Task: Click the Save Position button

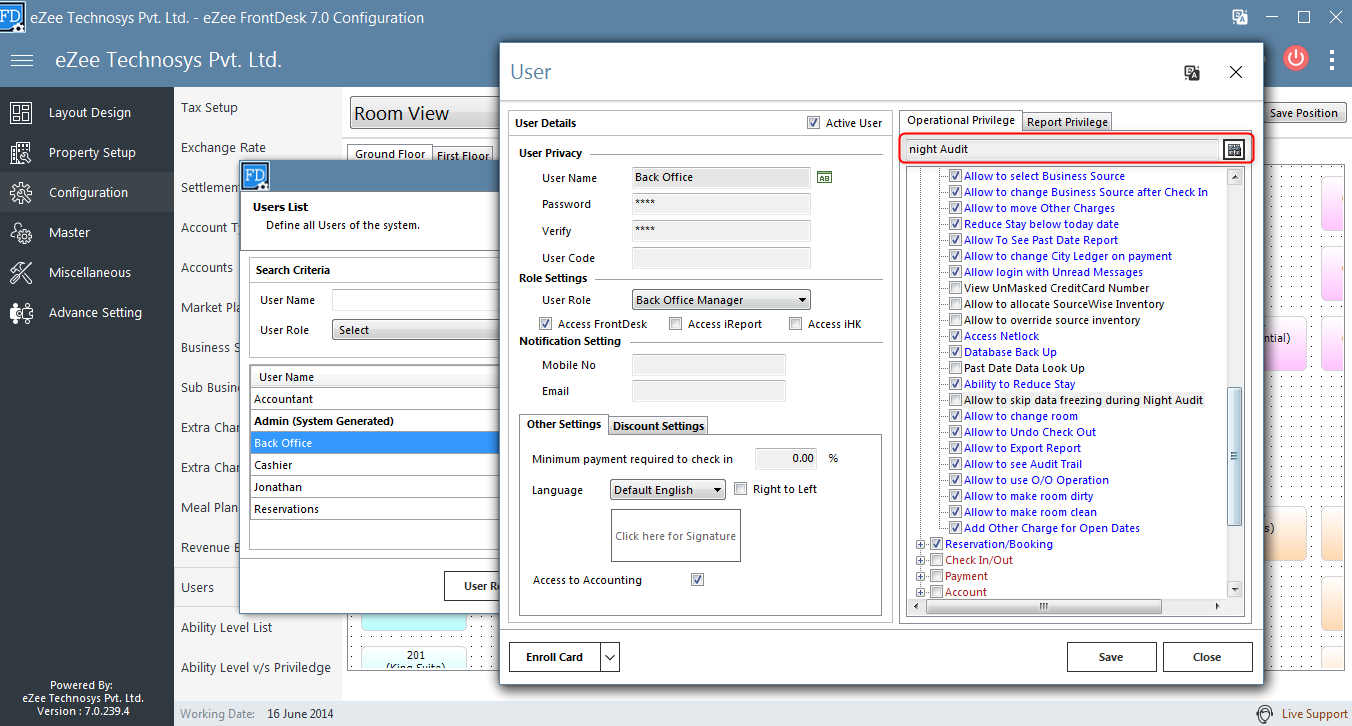Action: pos(1304,113)
